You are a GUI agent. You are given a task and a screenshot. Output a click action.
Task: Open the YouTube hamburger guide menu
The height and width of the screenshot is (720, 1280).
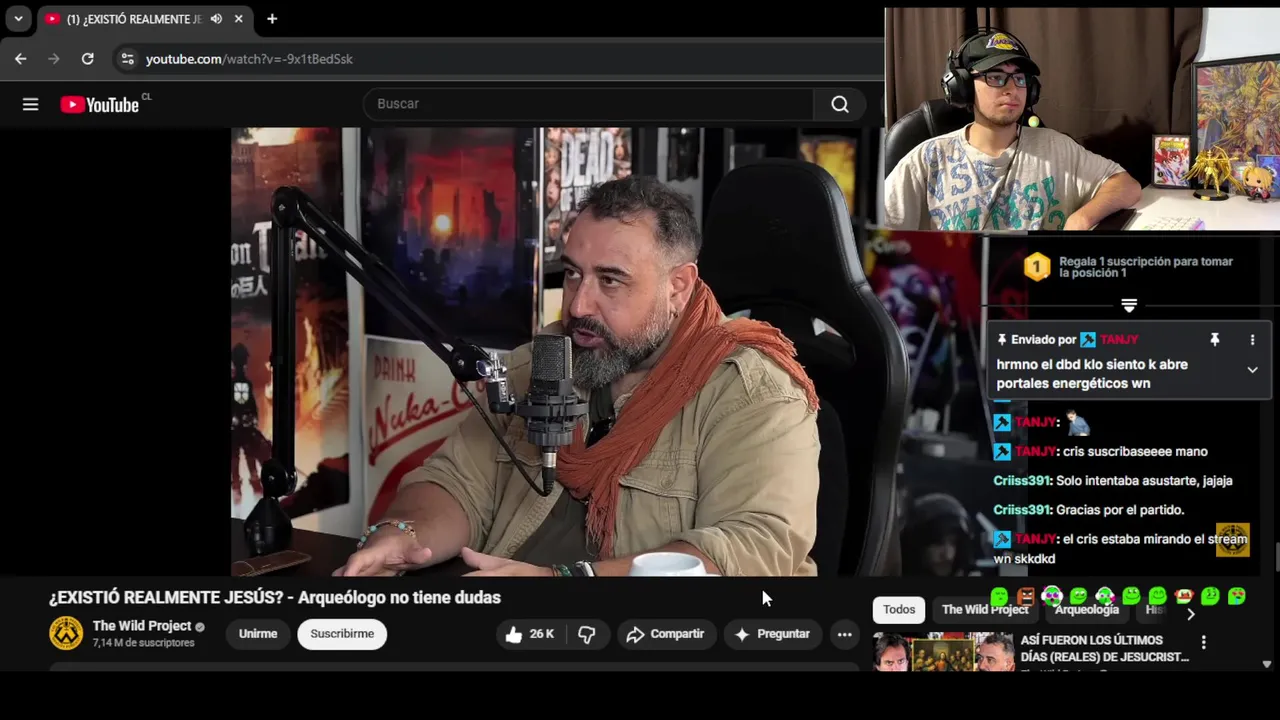point(30,104)
